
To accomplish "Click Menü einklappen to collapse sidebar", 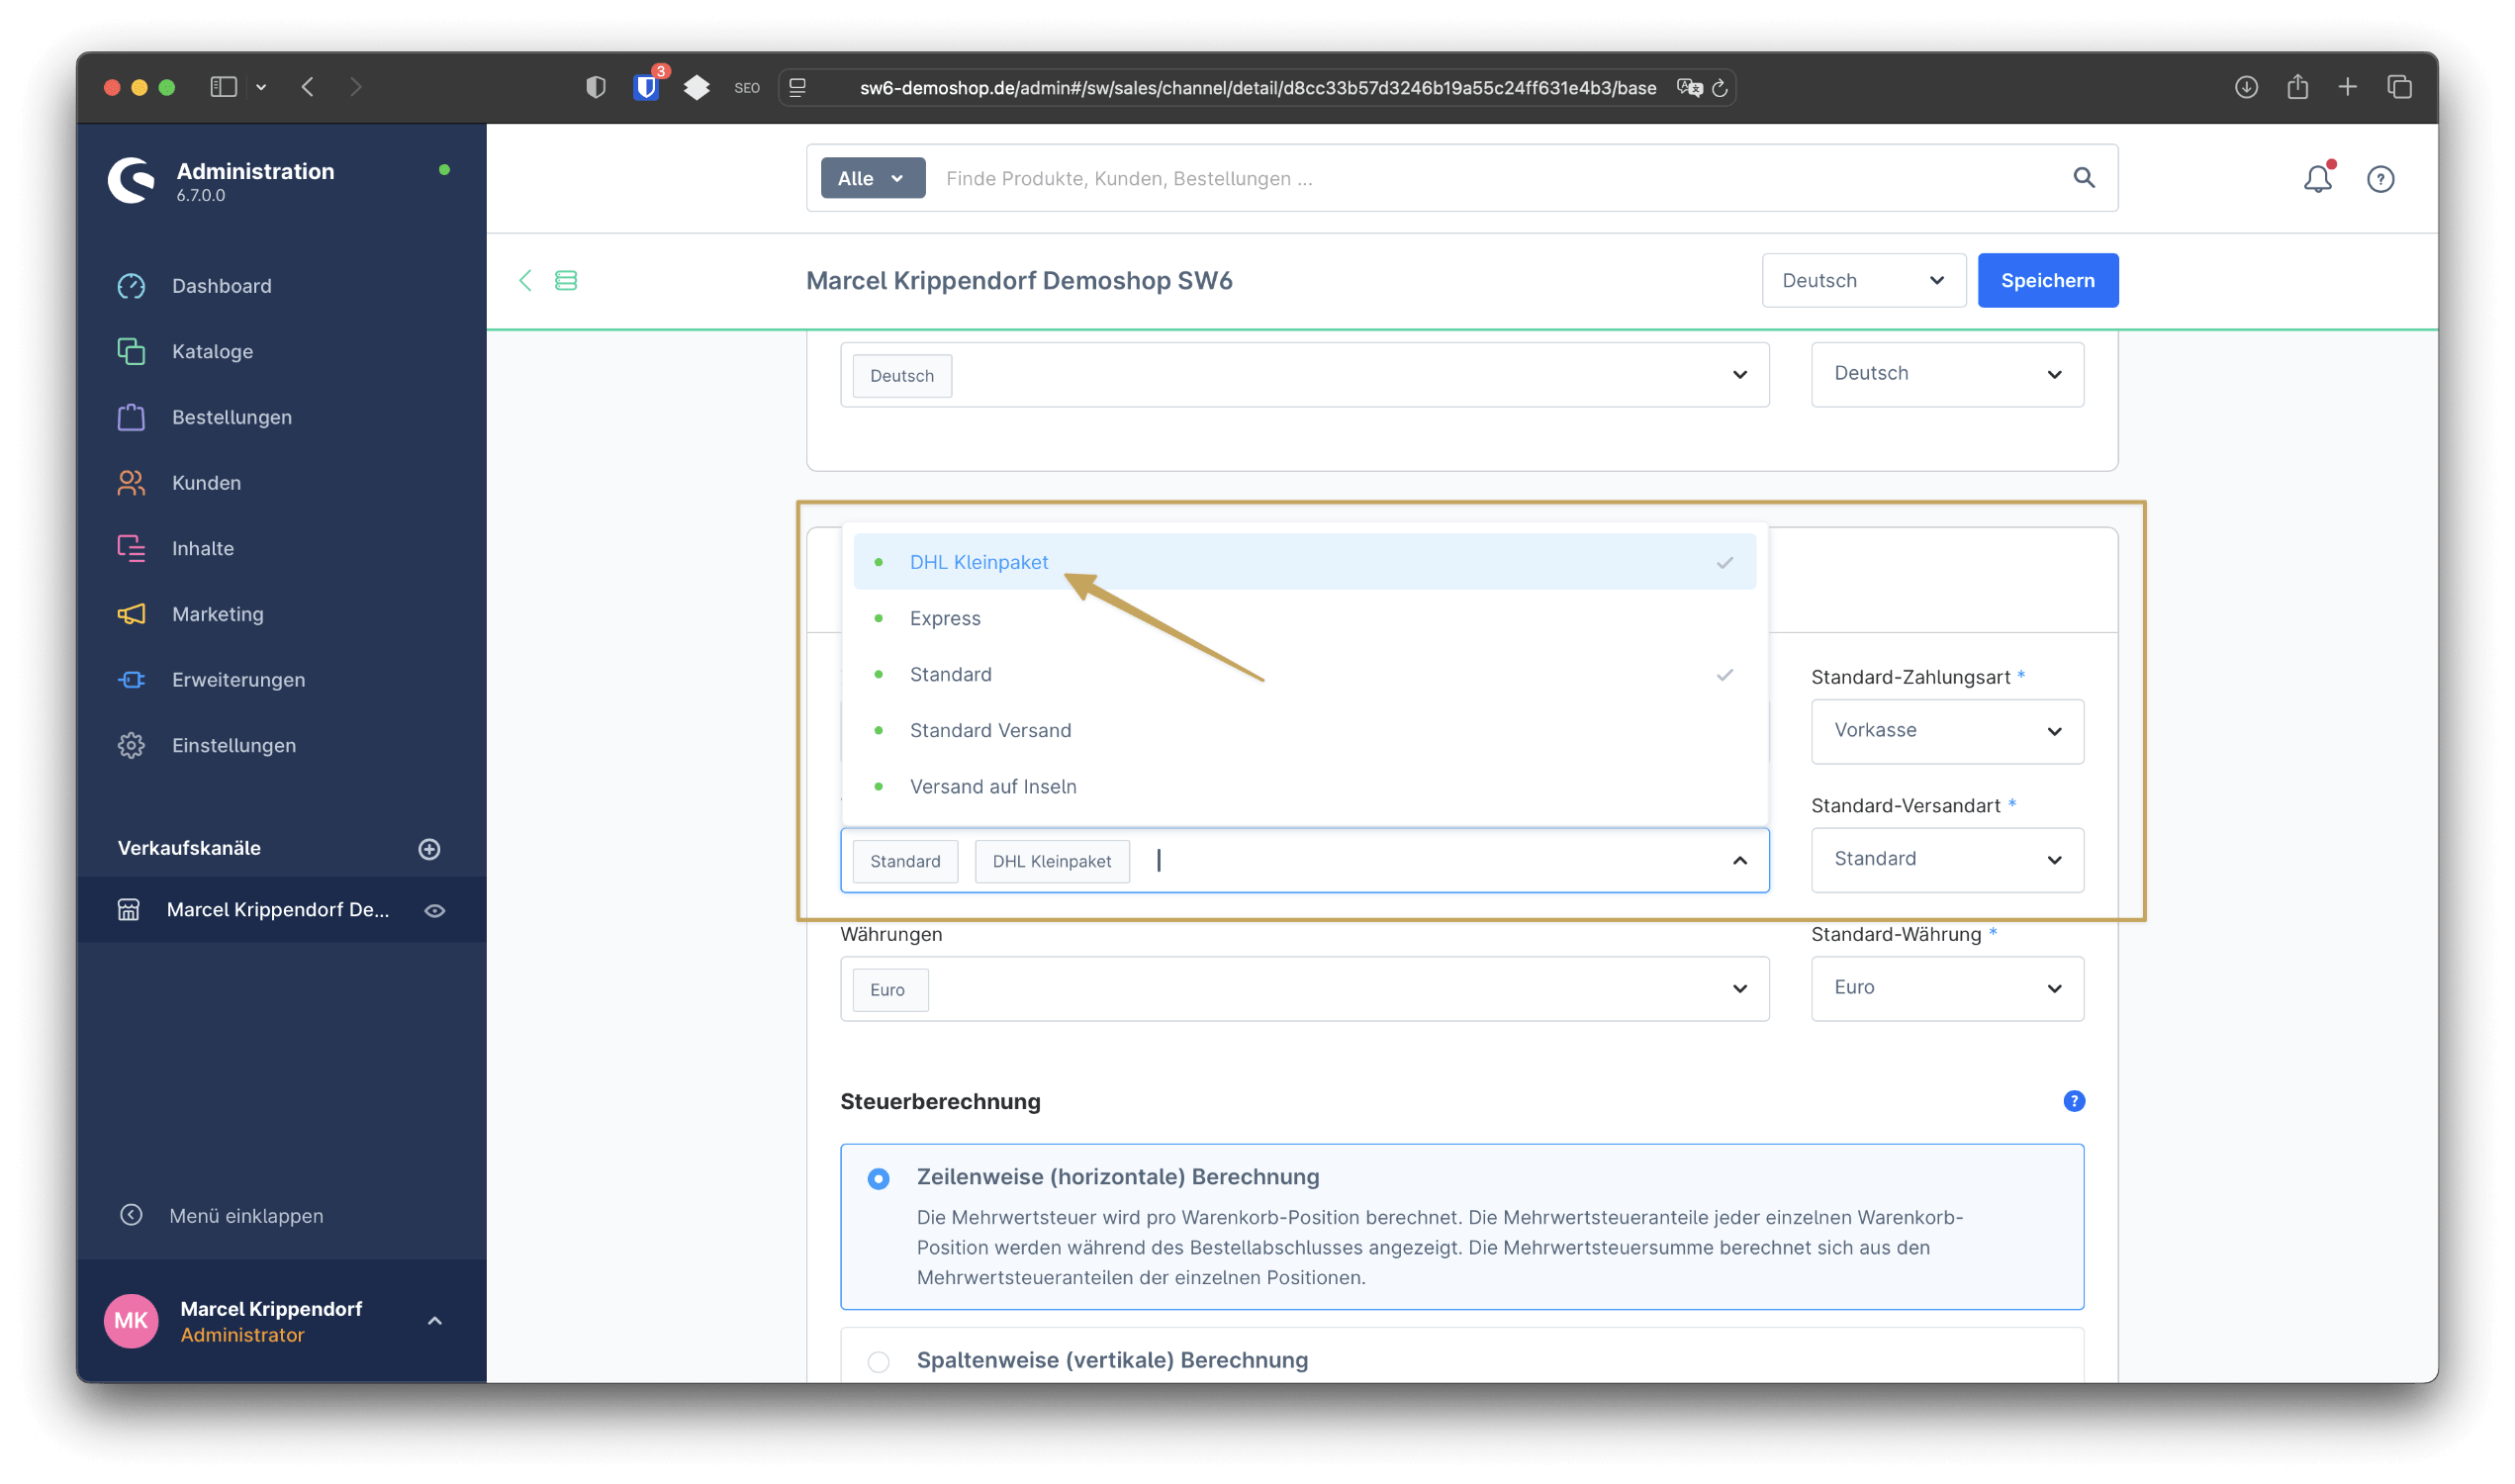I will pos(245,1215).
